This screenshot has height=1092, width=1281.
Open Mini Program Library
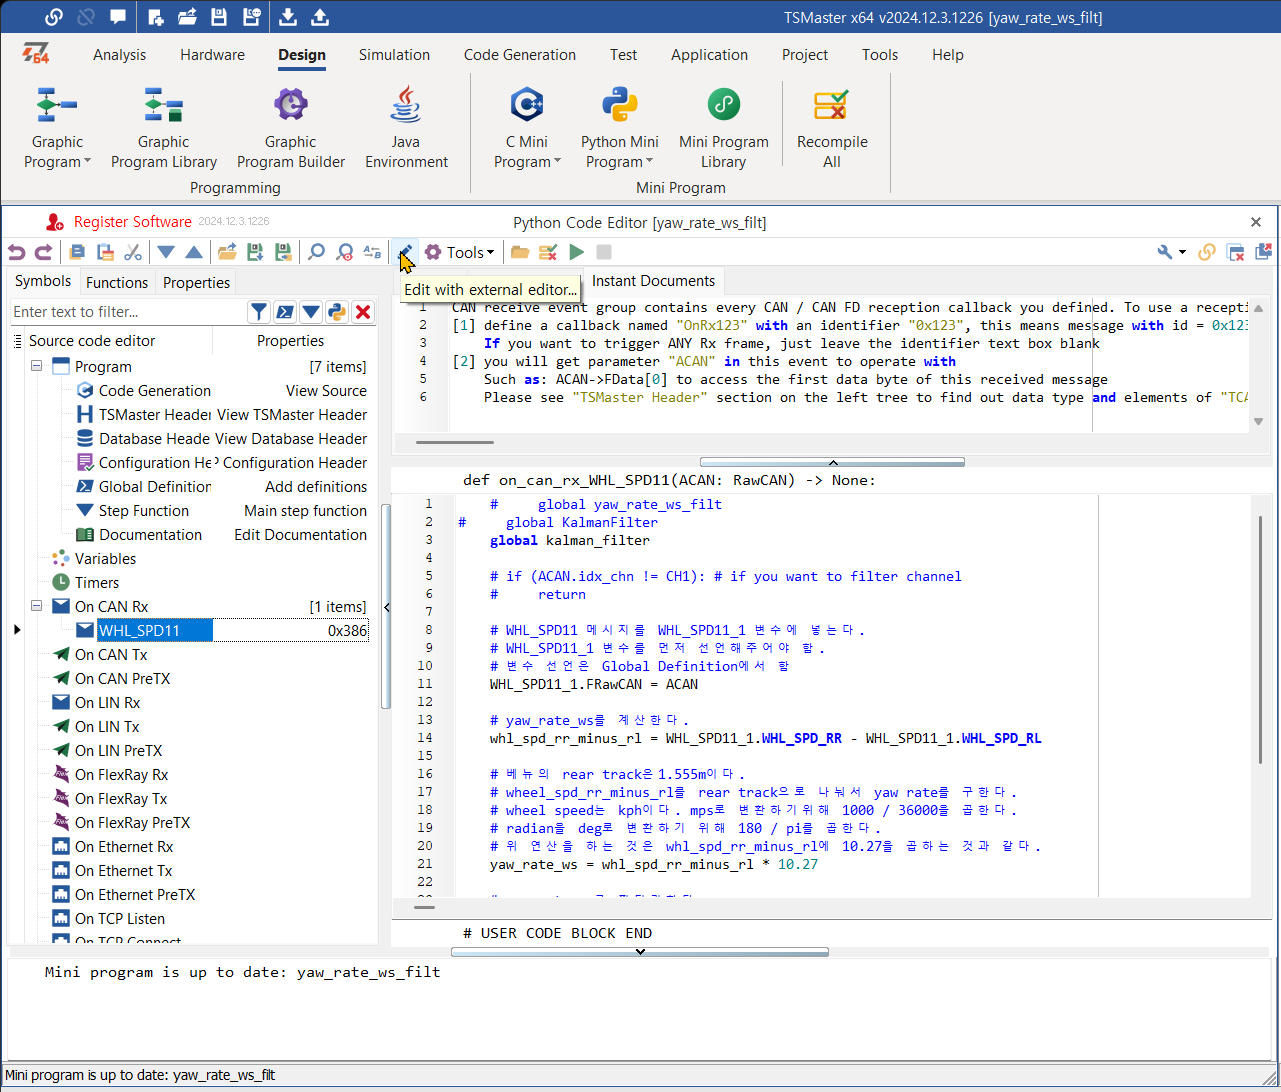click(724, 128)
